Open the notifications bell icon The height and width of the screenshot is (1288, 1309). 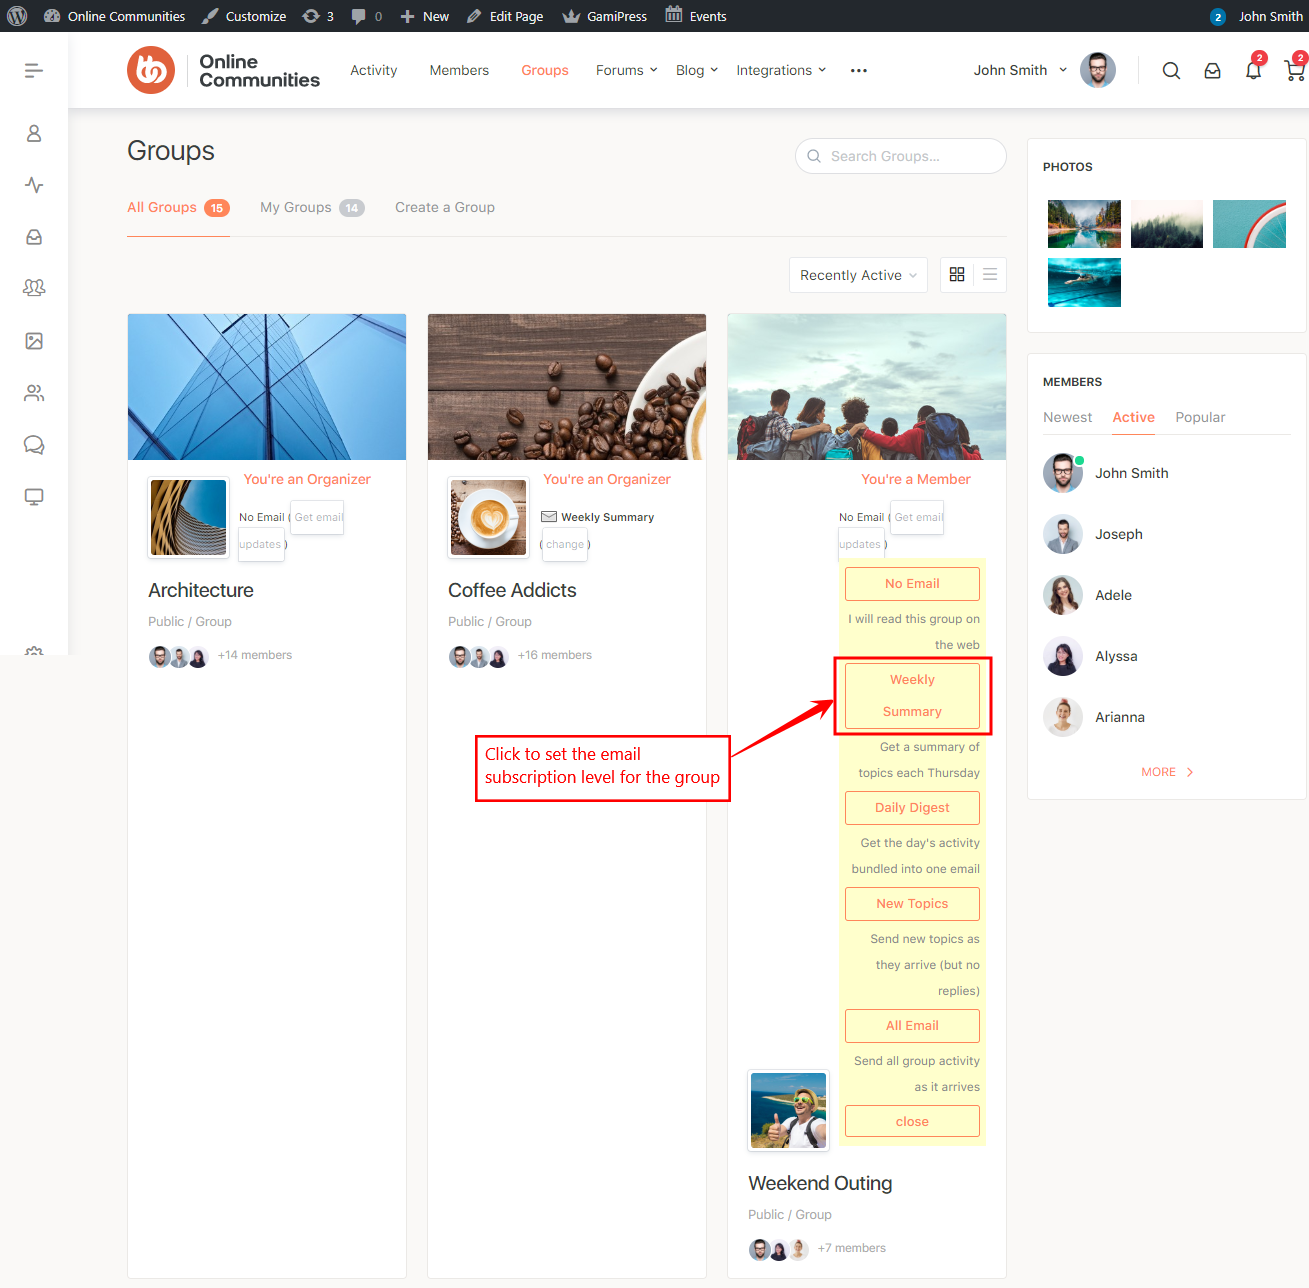click(x=1253, y=71)
